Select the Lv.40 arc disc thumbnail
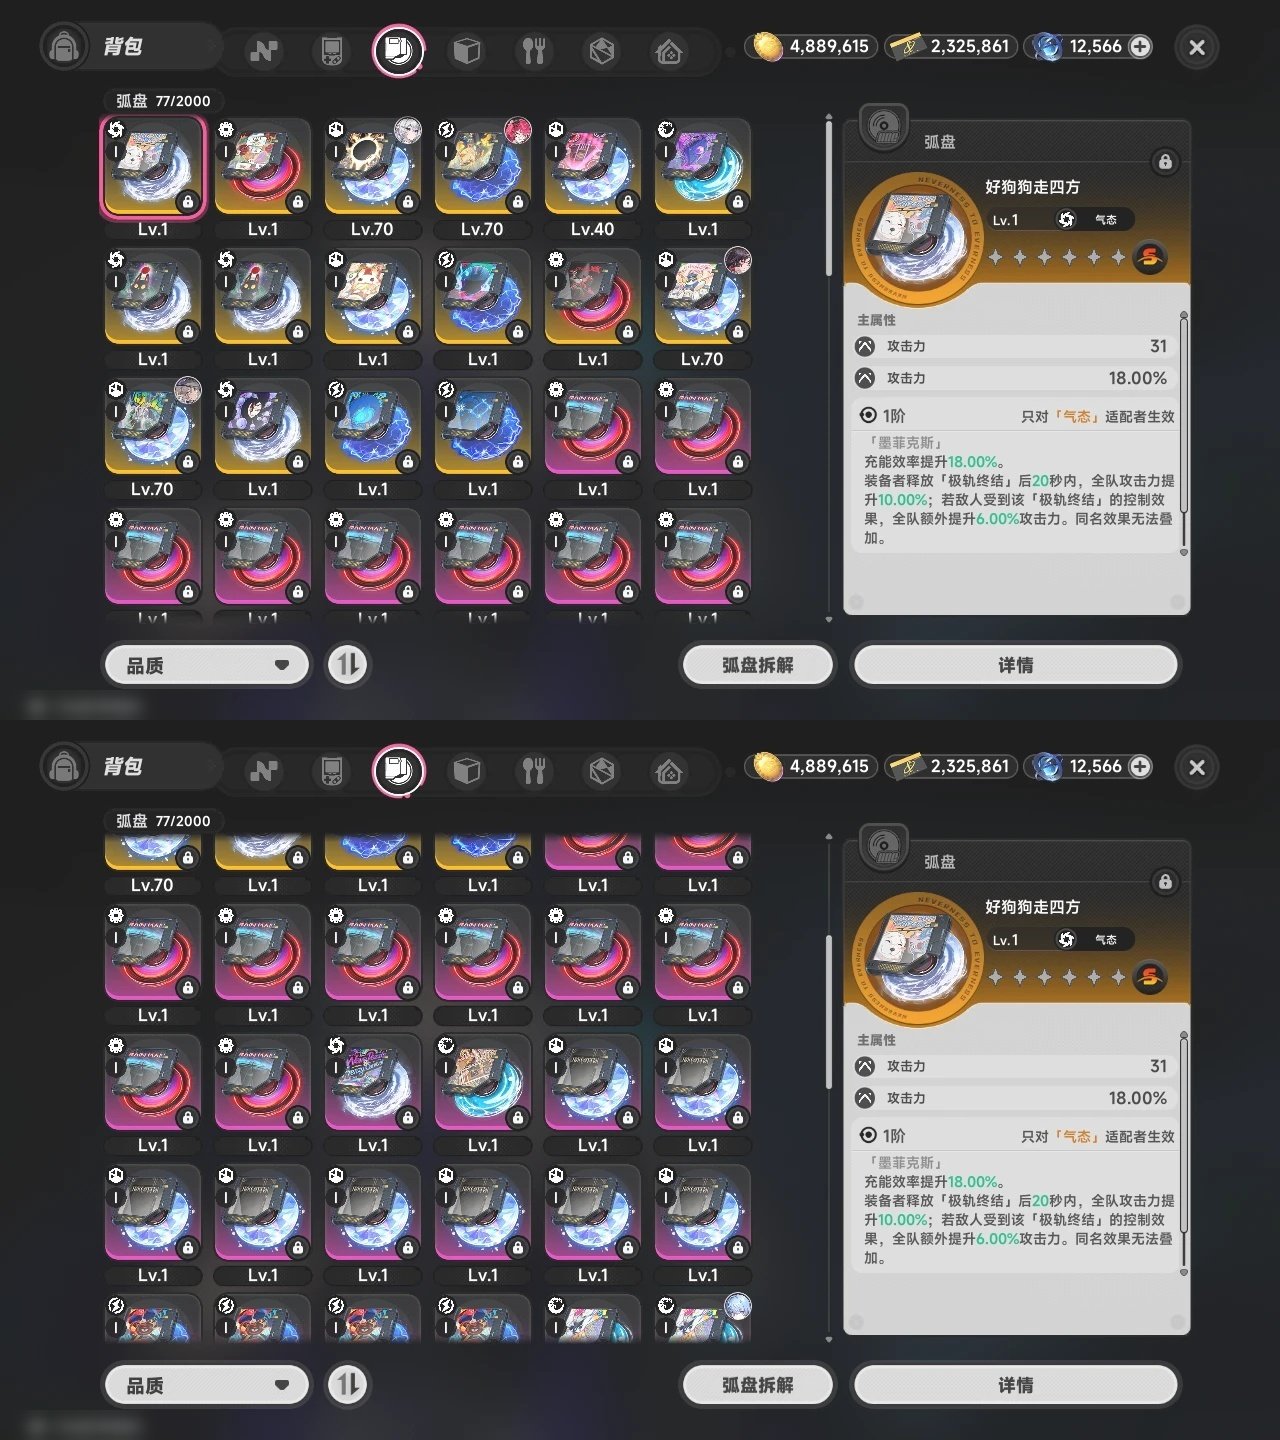Viewport: 1280px width, 1440px height. click(x=592, y=167)
